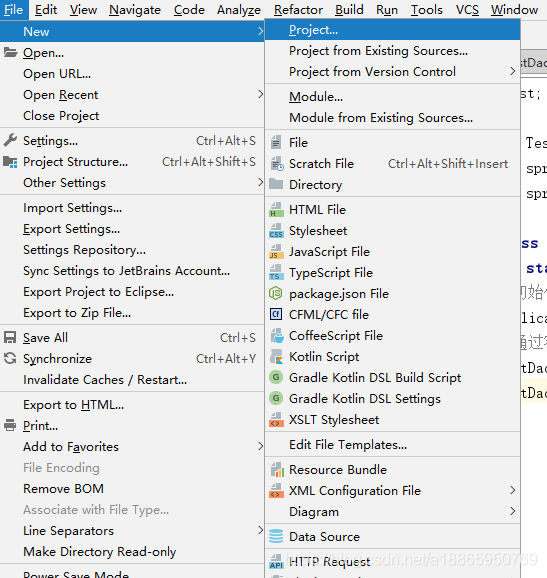Viewport: 547px width, 578px height.
Task: Choose Sync Settings to JetBrains Account...
Action: (132, 271)
